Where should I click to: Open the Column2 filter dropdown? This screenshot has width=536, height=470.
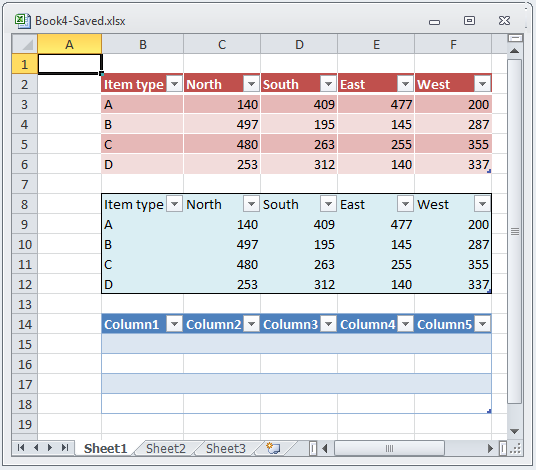coord(251,324)
